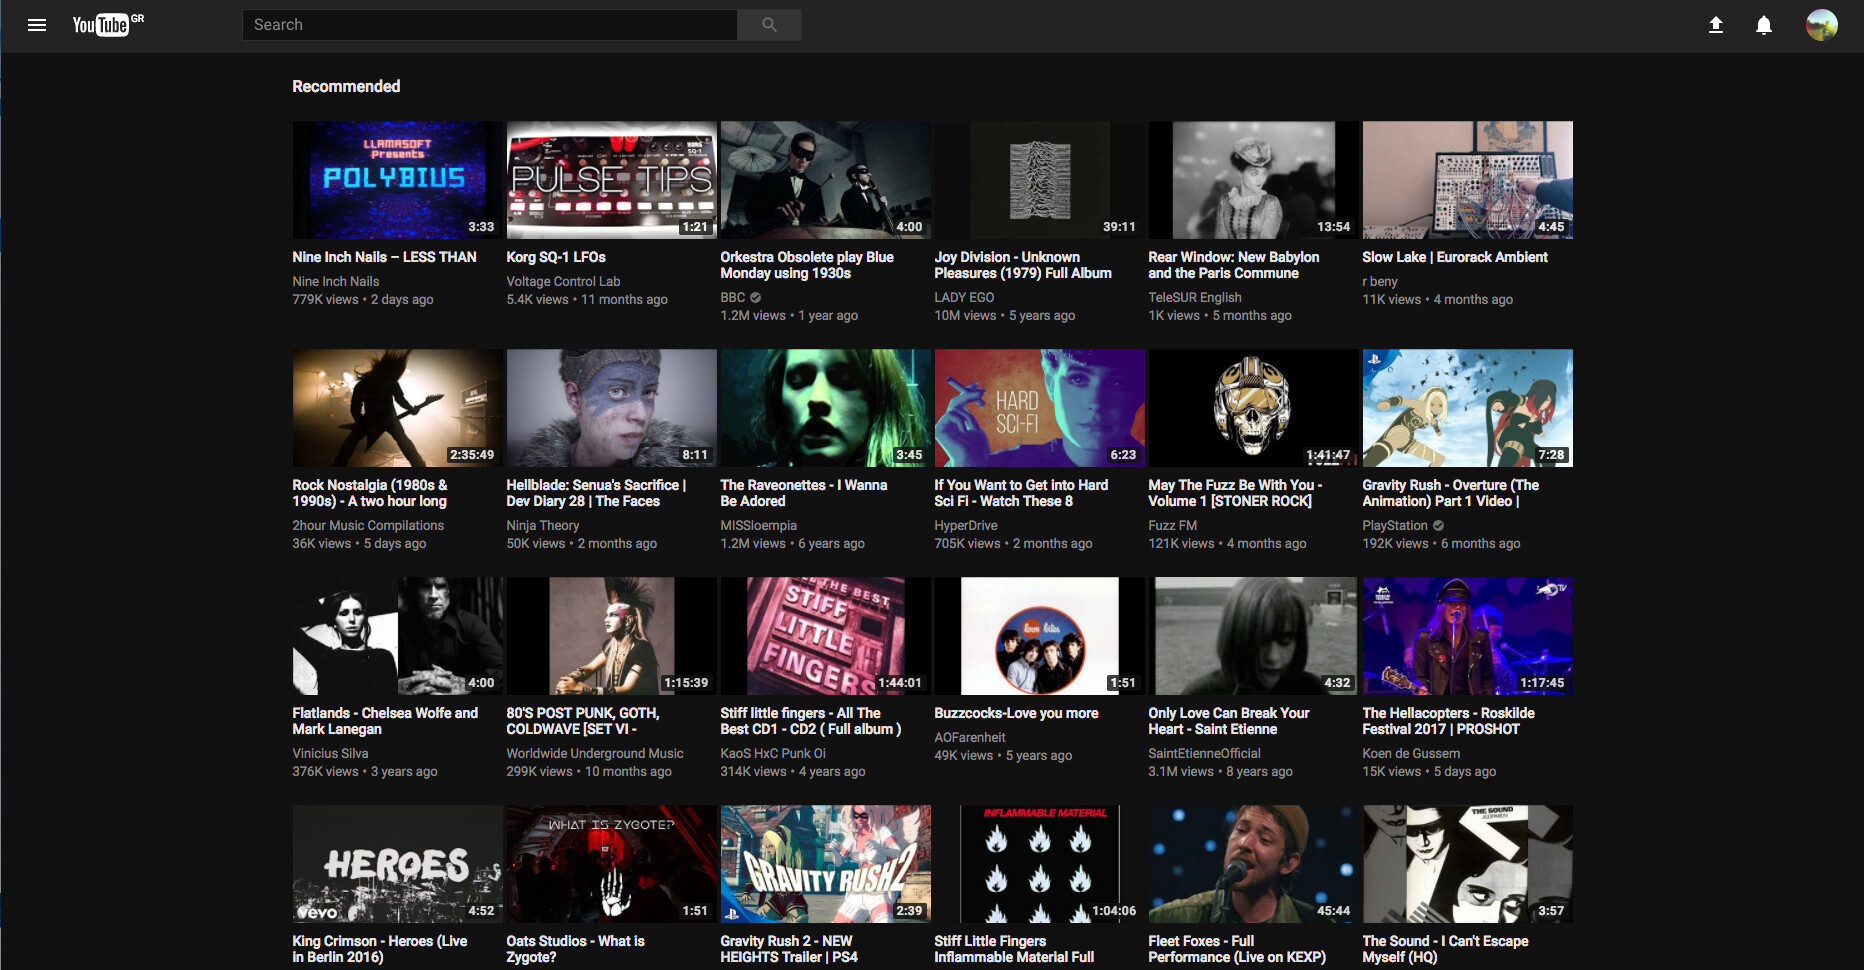Go to Ninja Theory channel

[543, 526]
